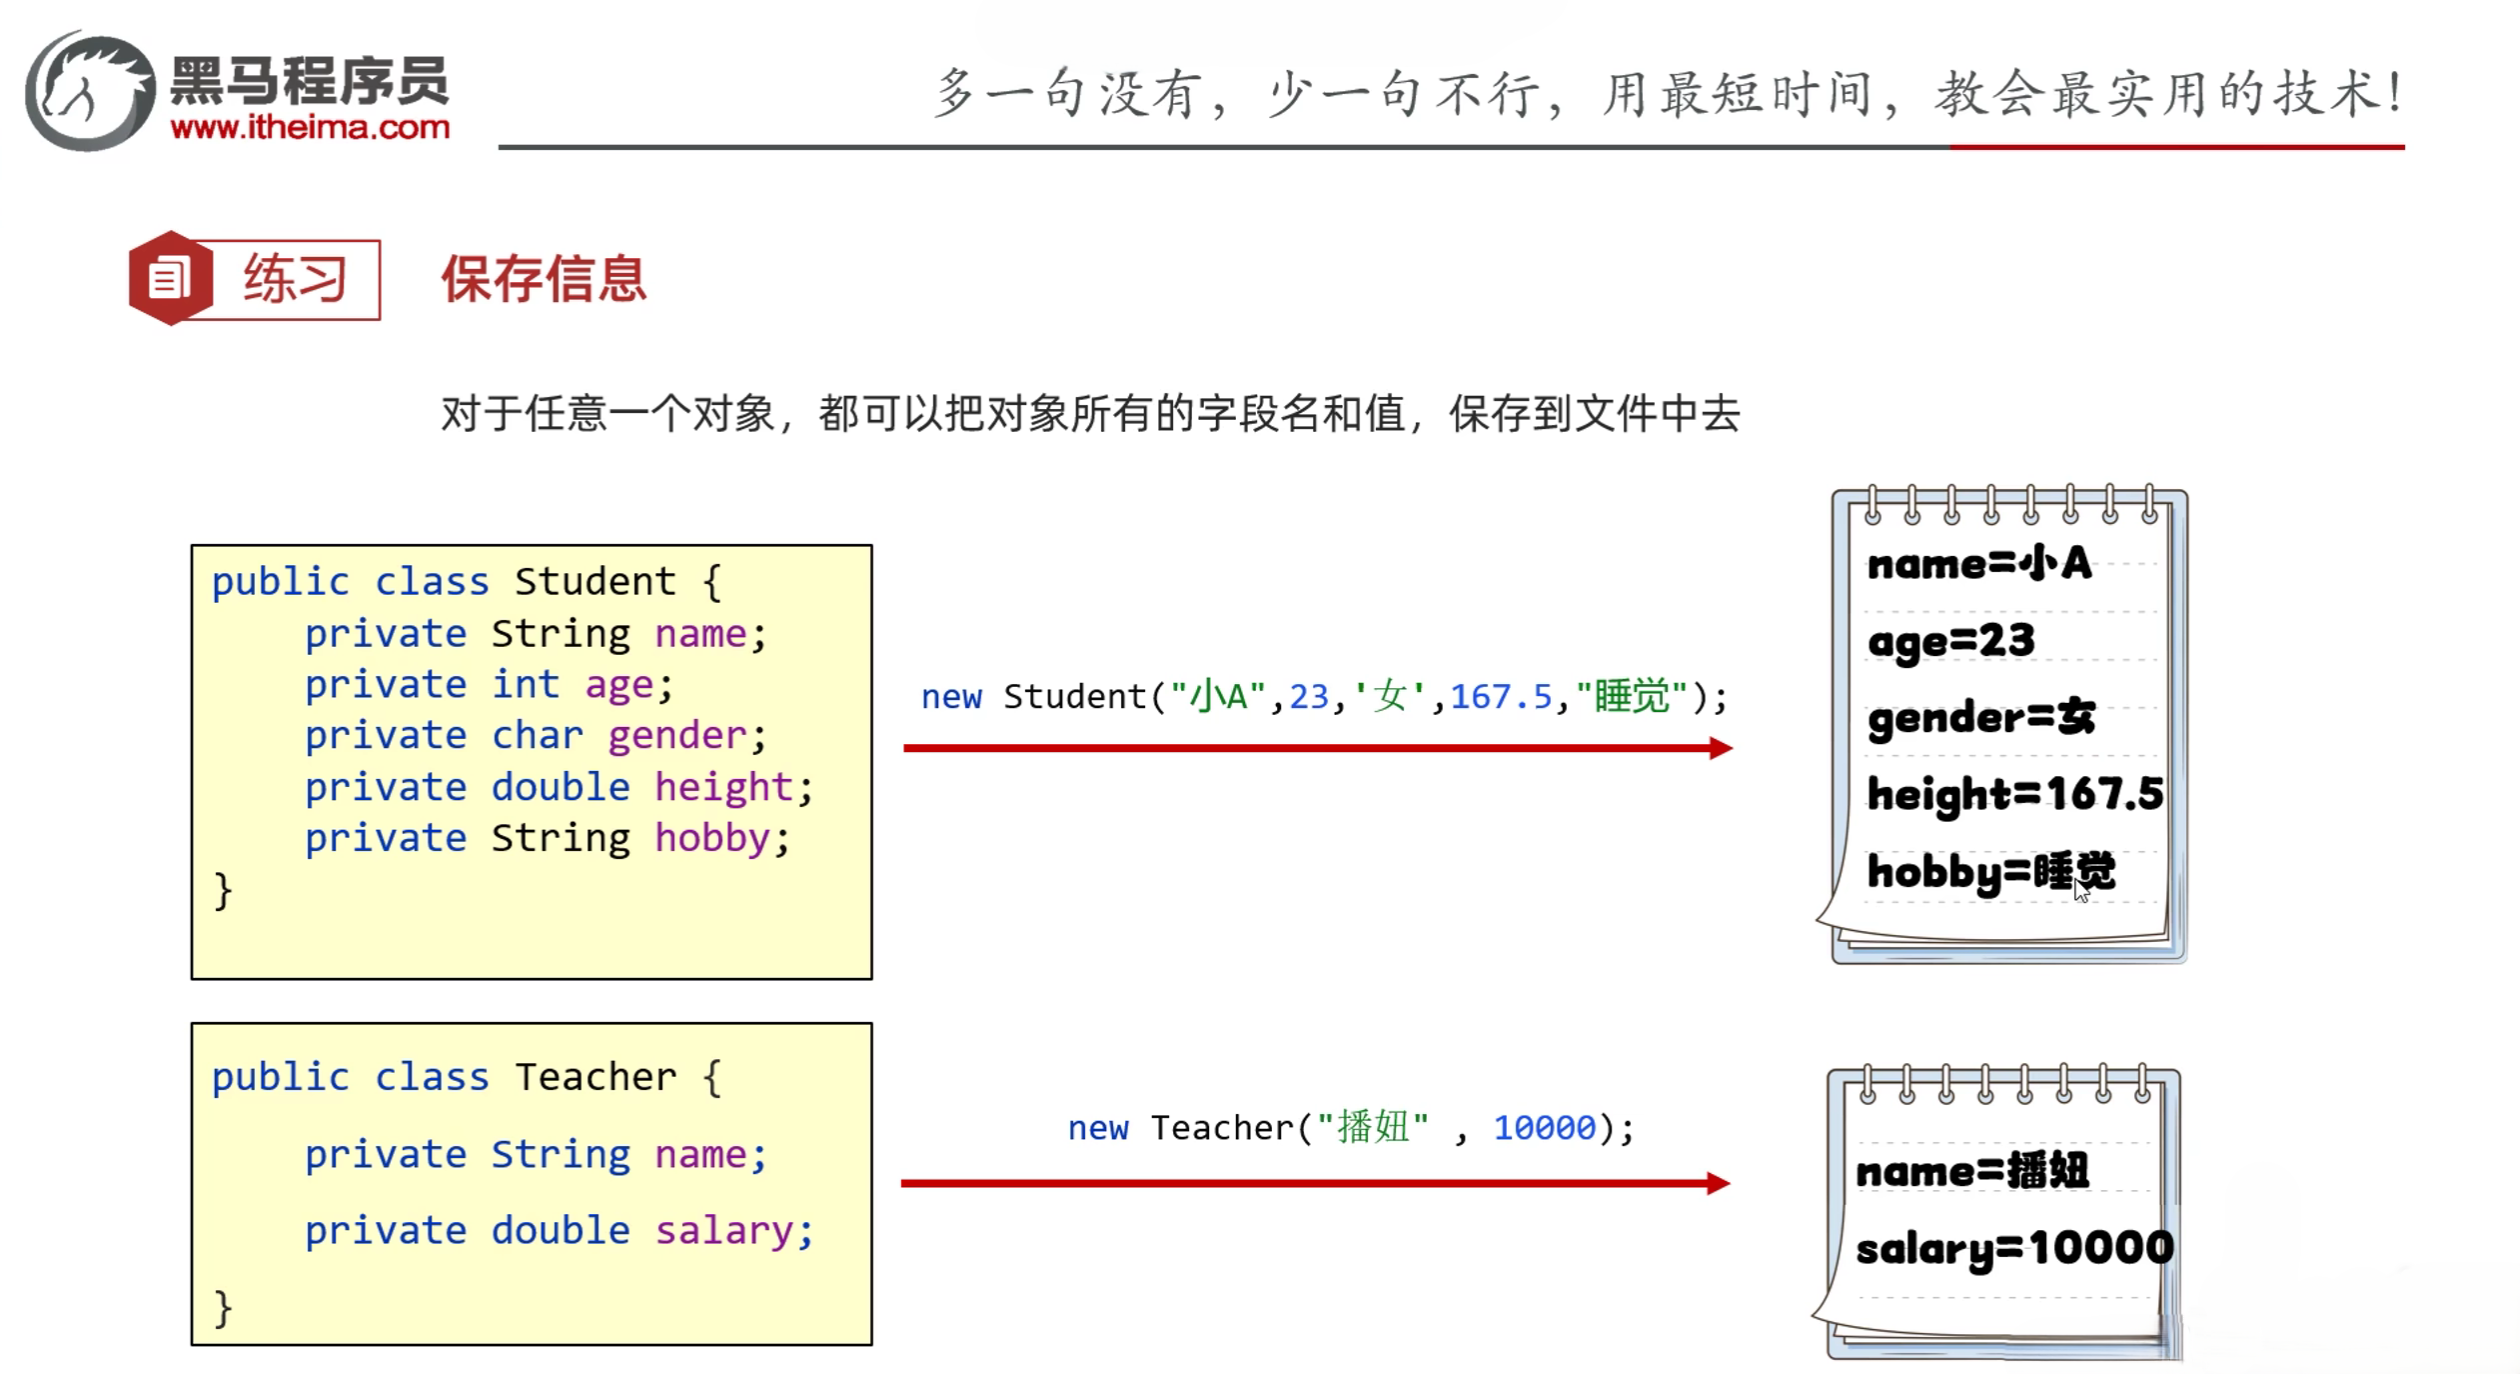Click the itheima horse logo icon
Screen dimensions: 2520x1374
point(88,92)
